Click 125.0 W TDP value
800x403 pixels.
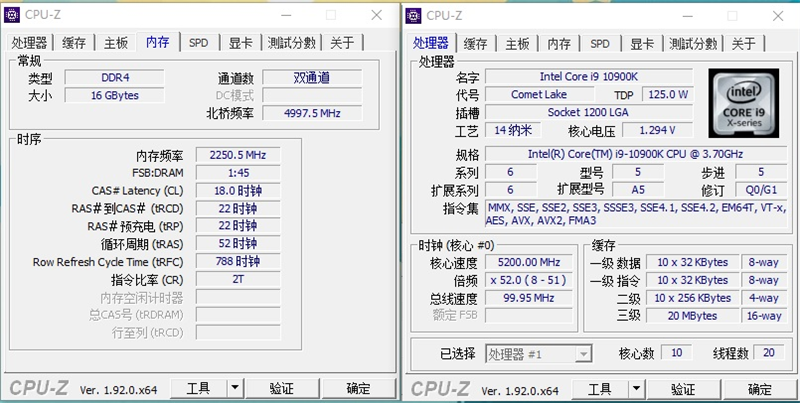(x=667, y=94)
